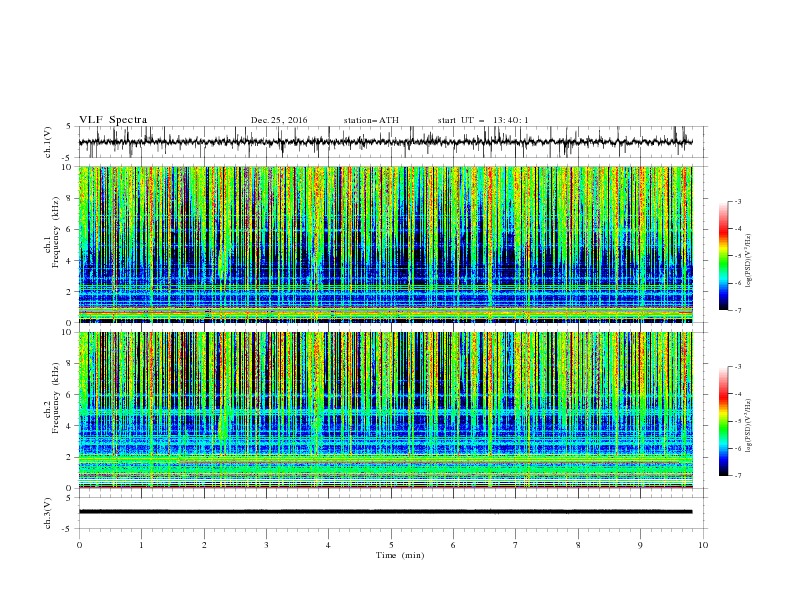Click the 'ch.1(V)' waveform axis label
This screenshot has height=612, width=792.
click(x=48, y=142)
